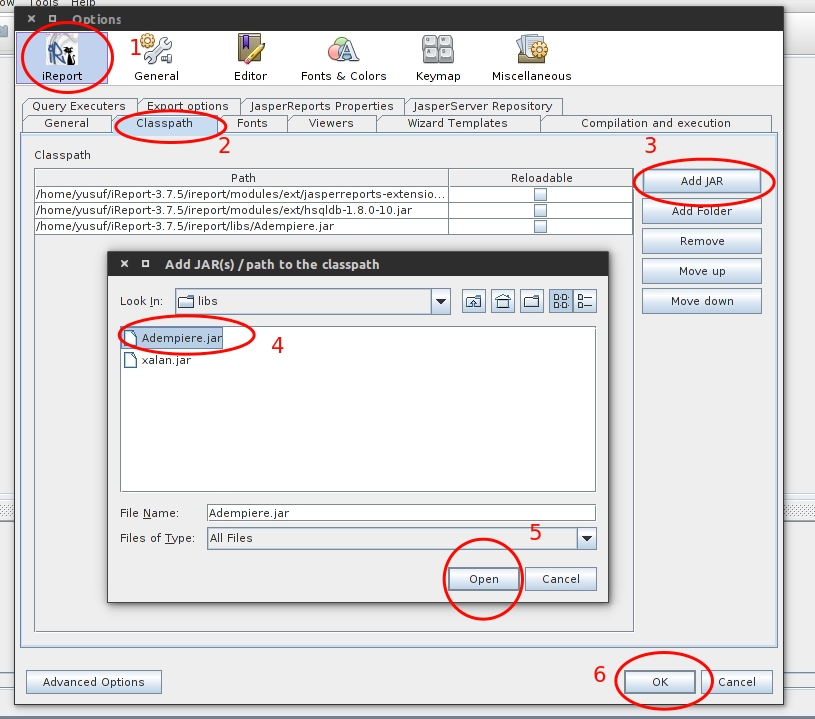Cancel the Options dialog

(737, 682)
